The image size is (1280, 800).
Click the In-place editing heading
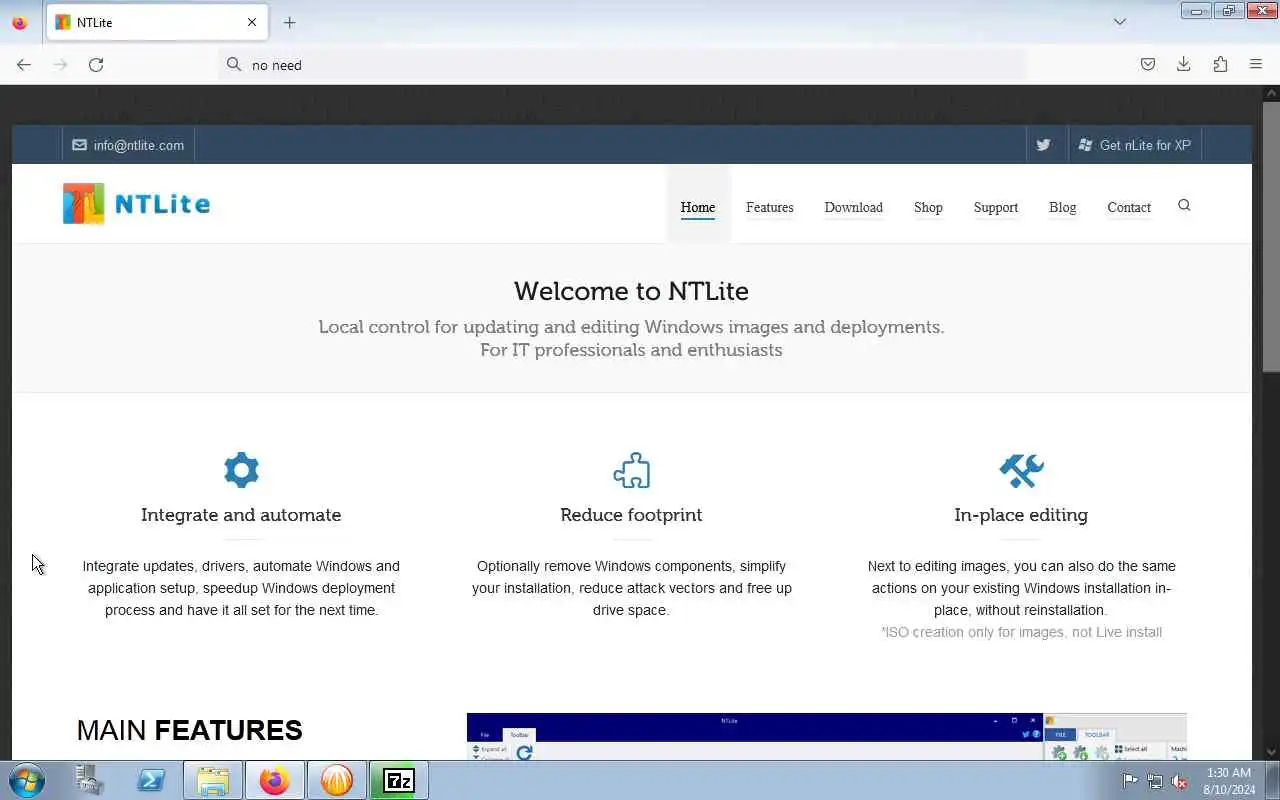click(x=1021, y=515)
